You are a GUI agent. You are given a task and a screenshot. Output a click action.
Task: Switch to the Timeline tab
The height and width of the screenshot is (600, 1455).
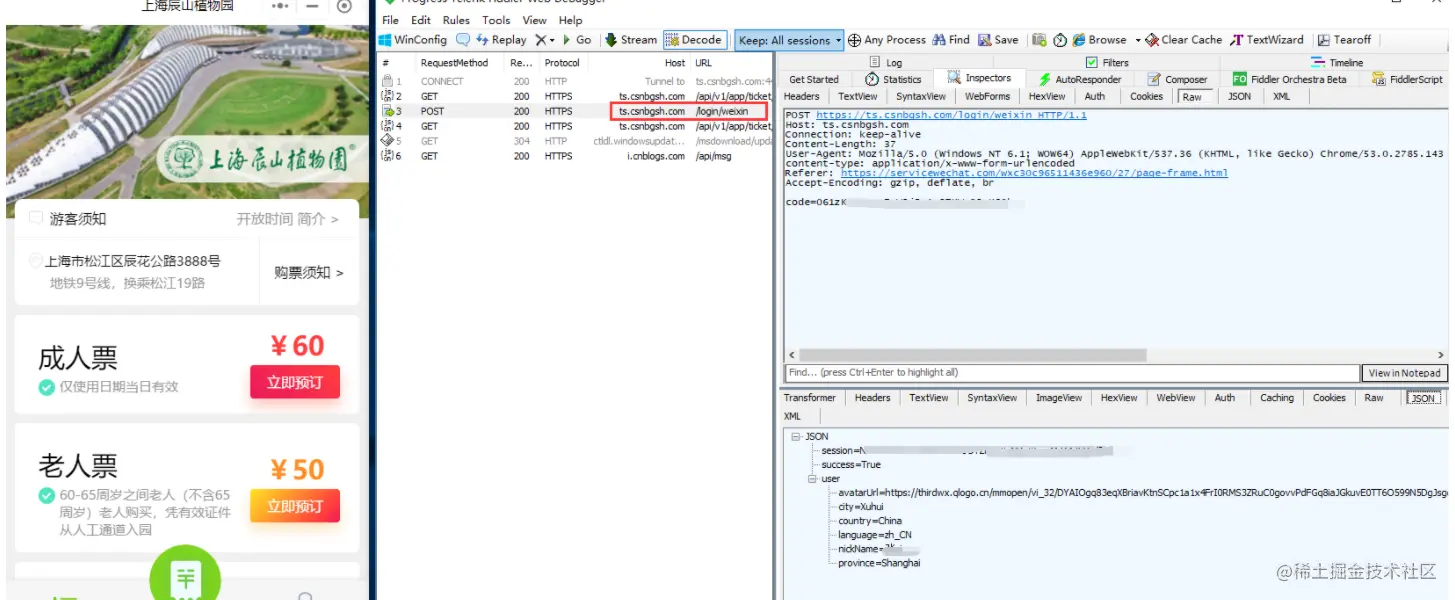1337,62
